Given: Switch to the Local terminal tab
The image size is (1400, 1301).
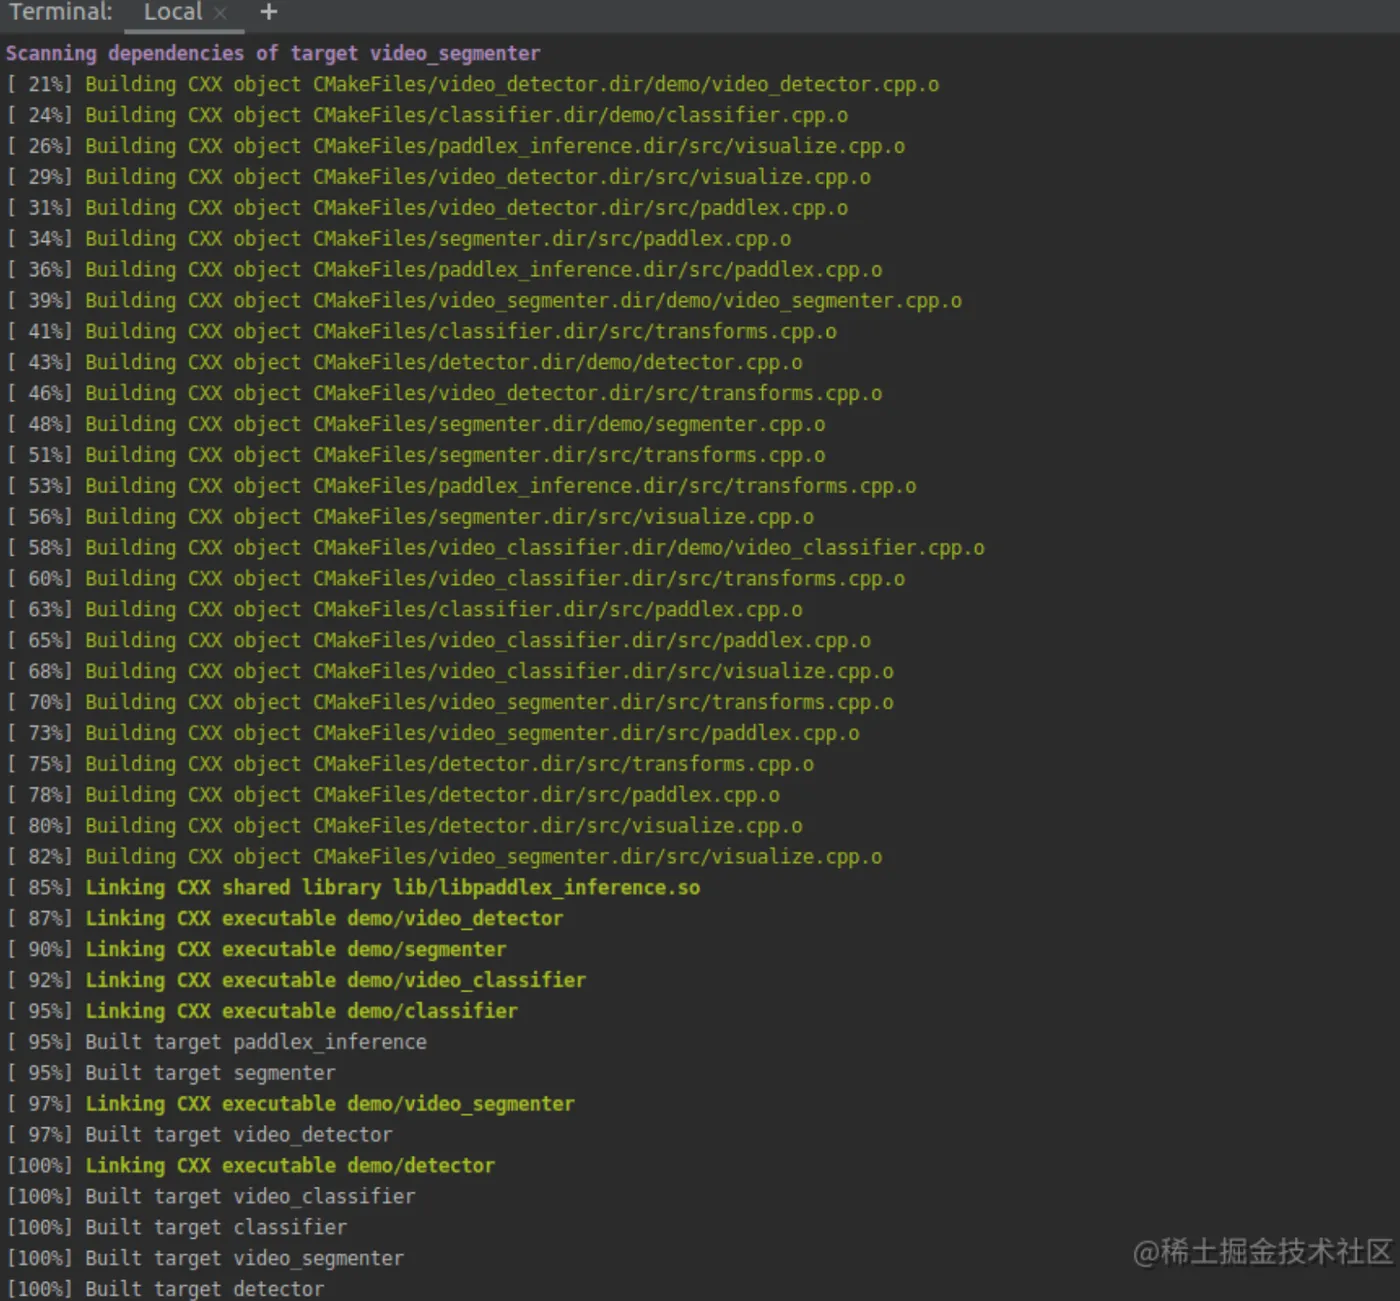Looking at the screenshot, I should [173, 12].
